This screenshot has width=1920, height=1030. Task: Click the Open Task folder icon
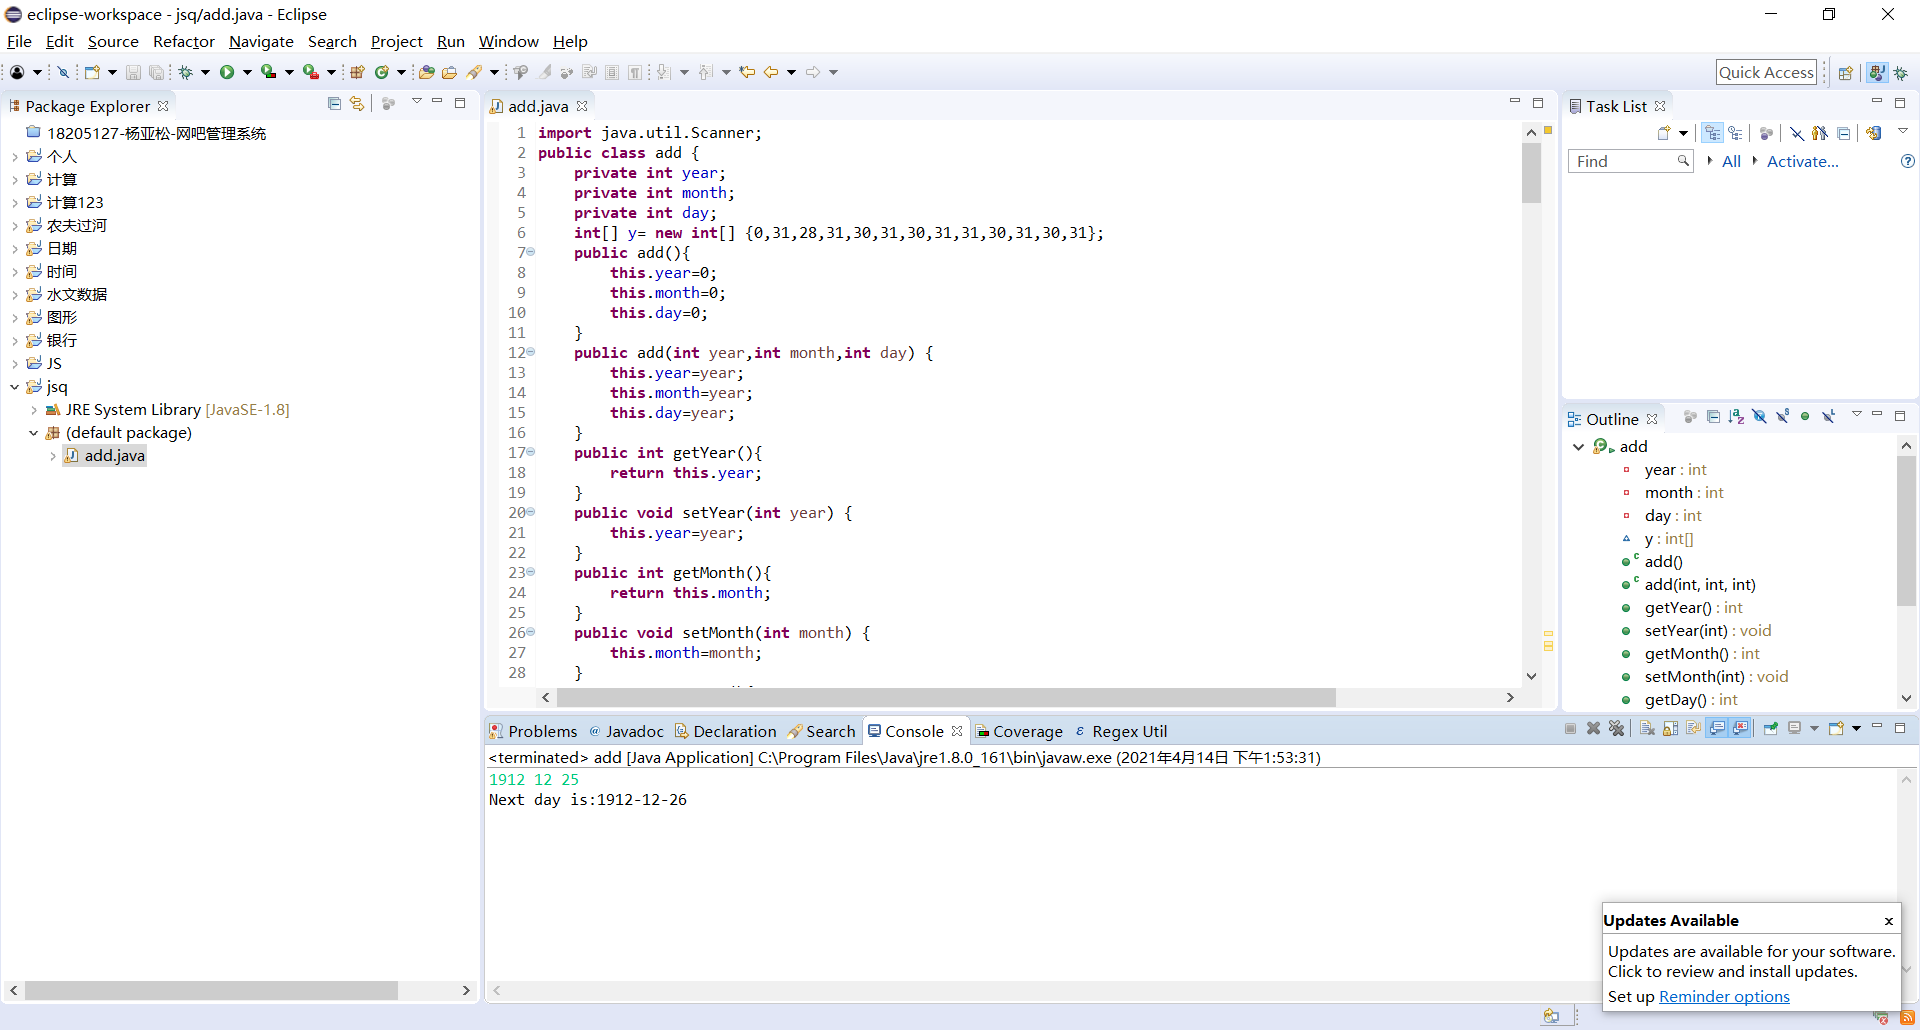pos(450,72)
